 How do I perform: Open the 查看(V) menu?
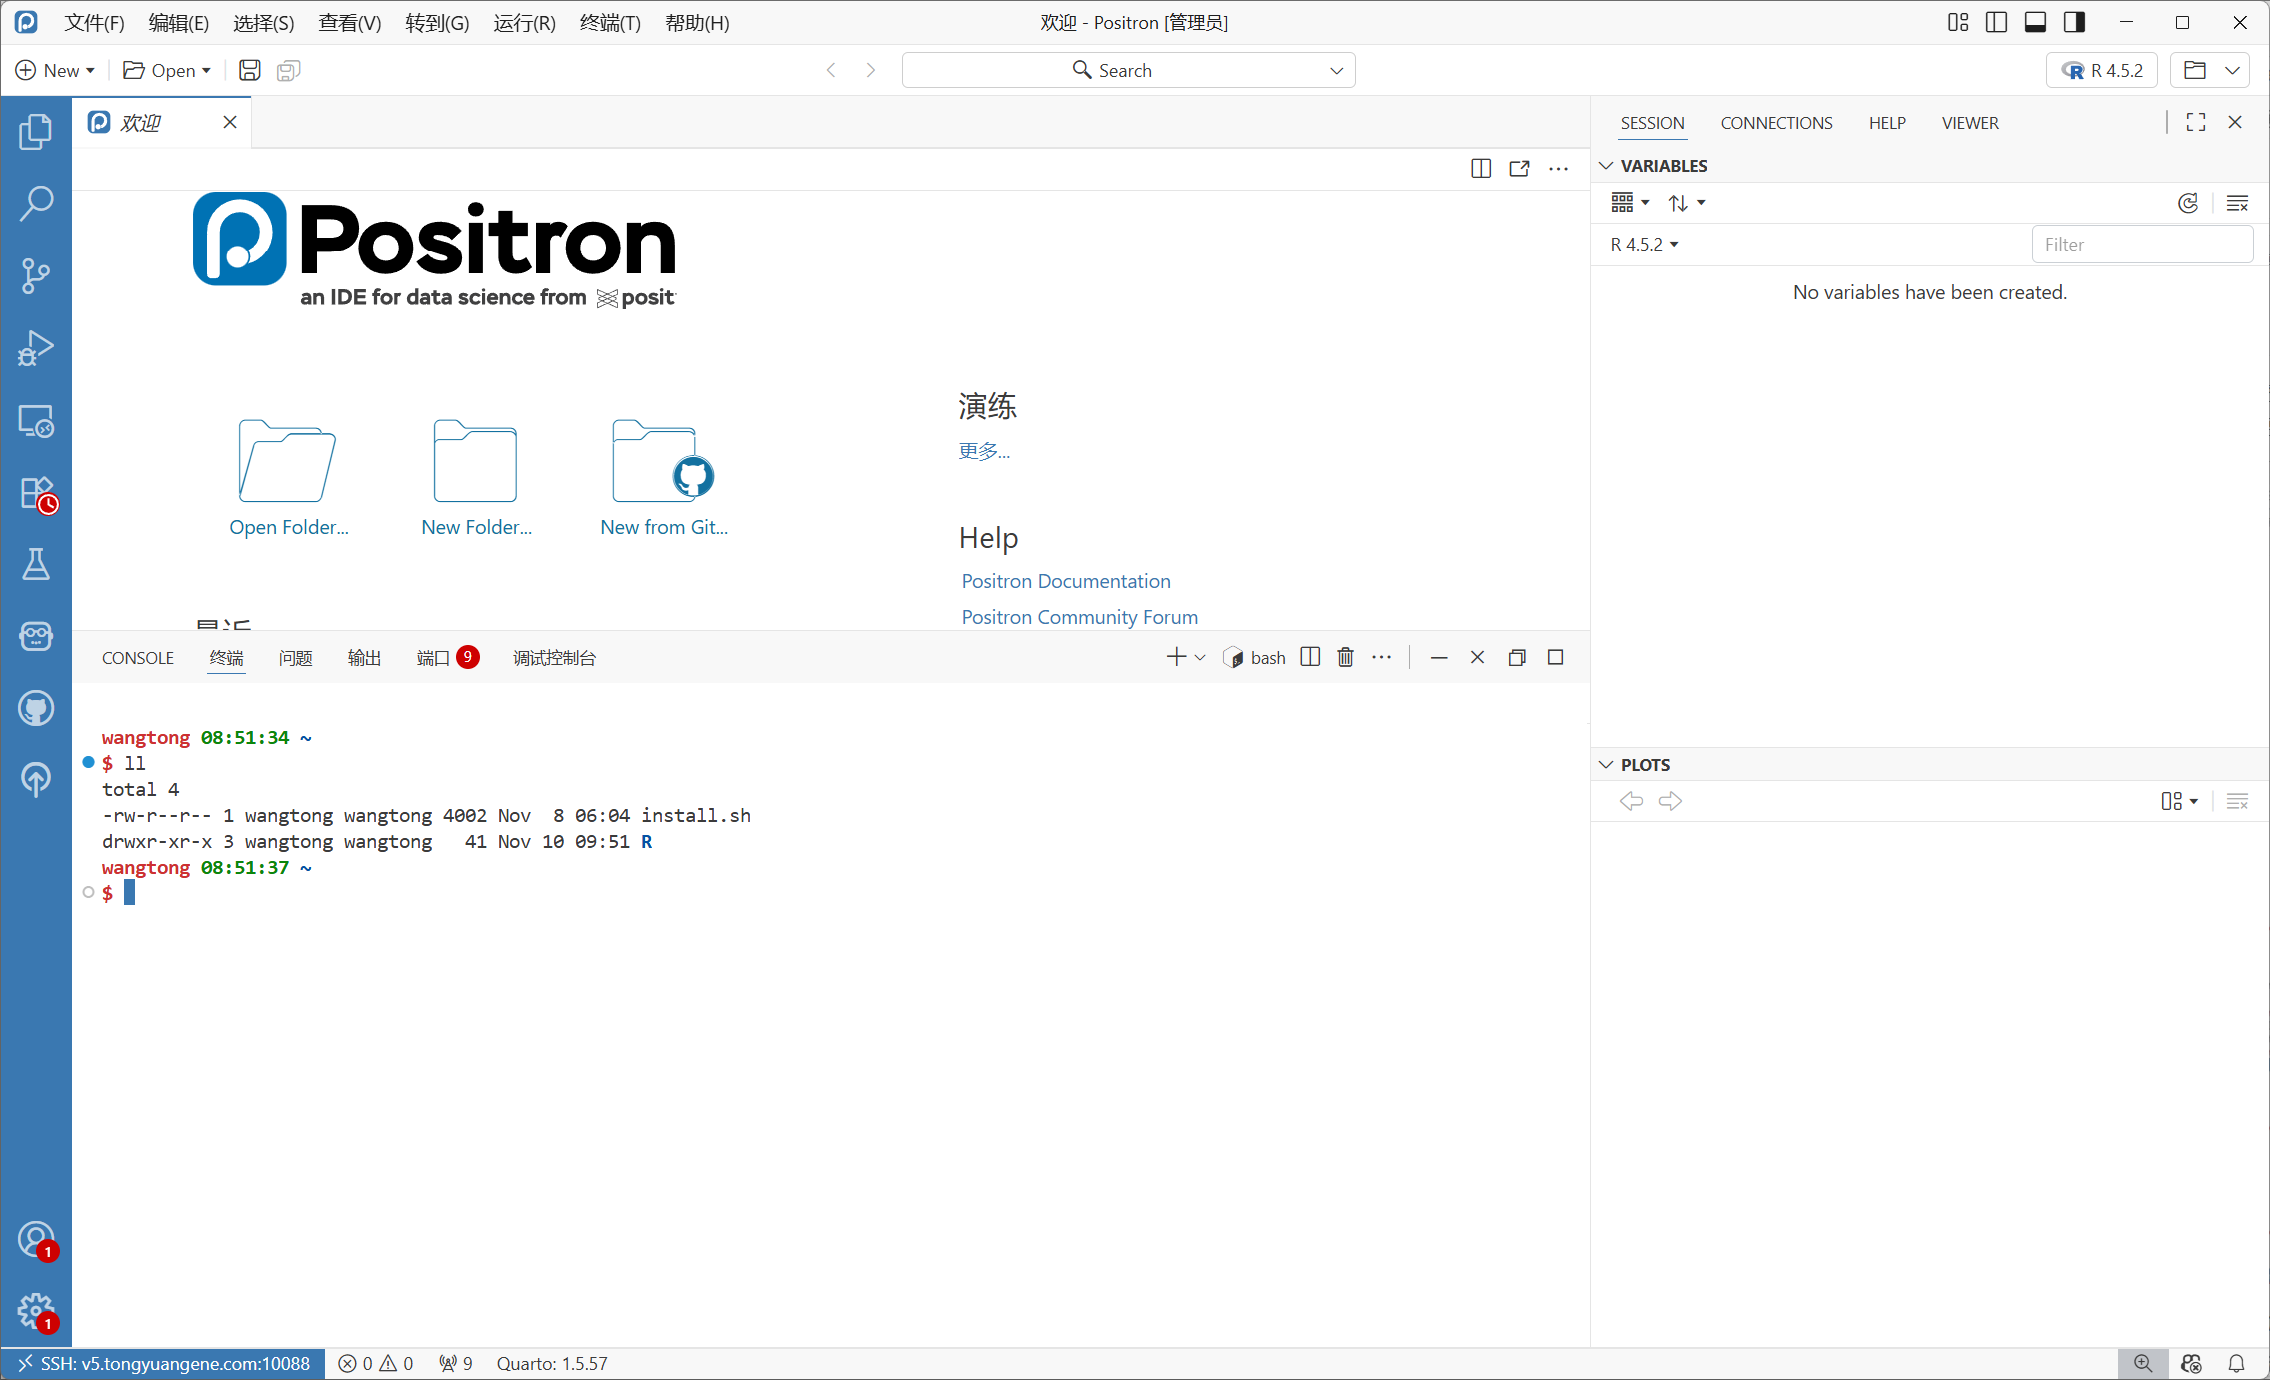(349, 22)
